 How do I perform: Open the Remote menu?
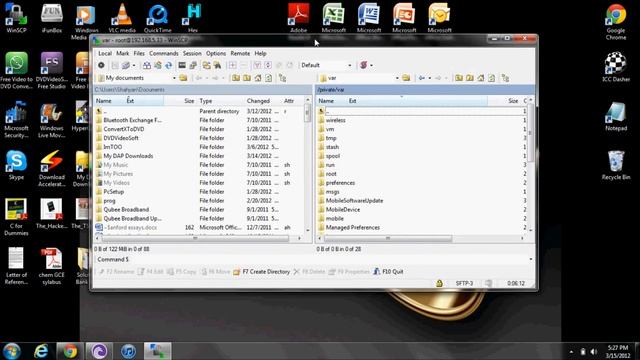(240, 53)
